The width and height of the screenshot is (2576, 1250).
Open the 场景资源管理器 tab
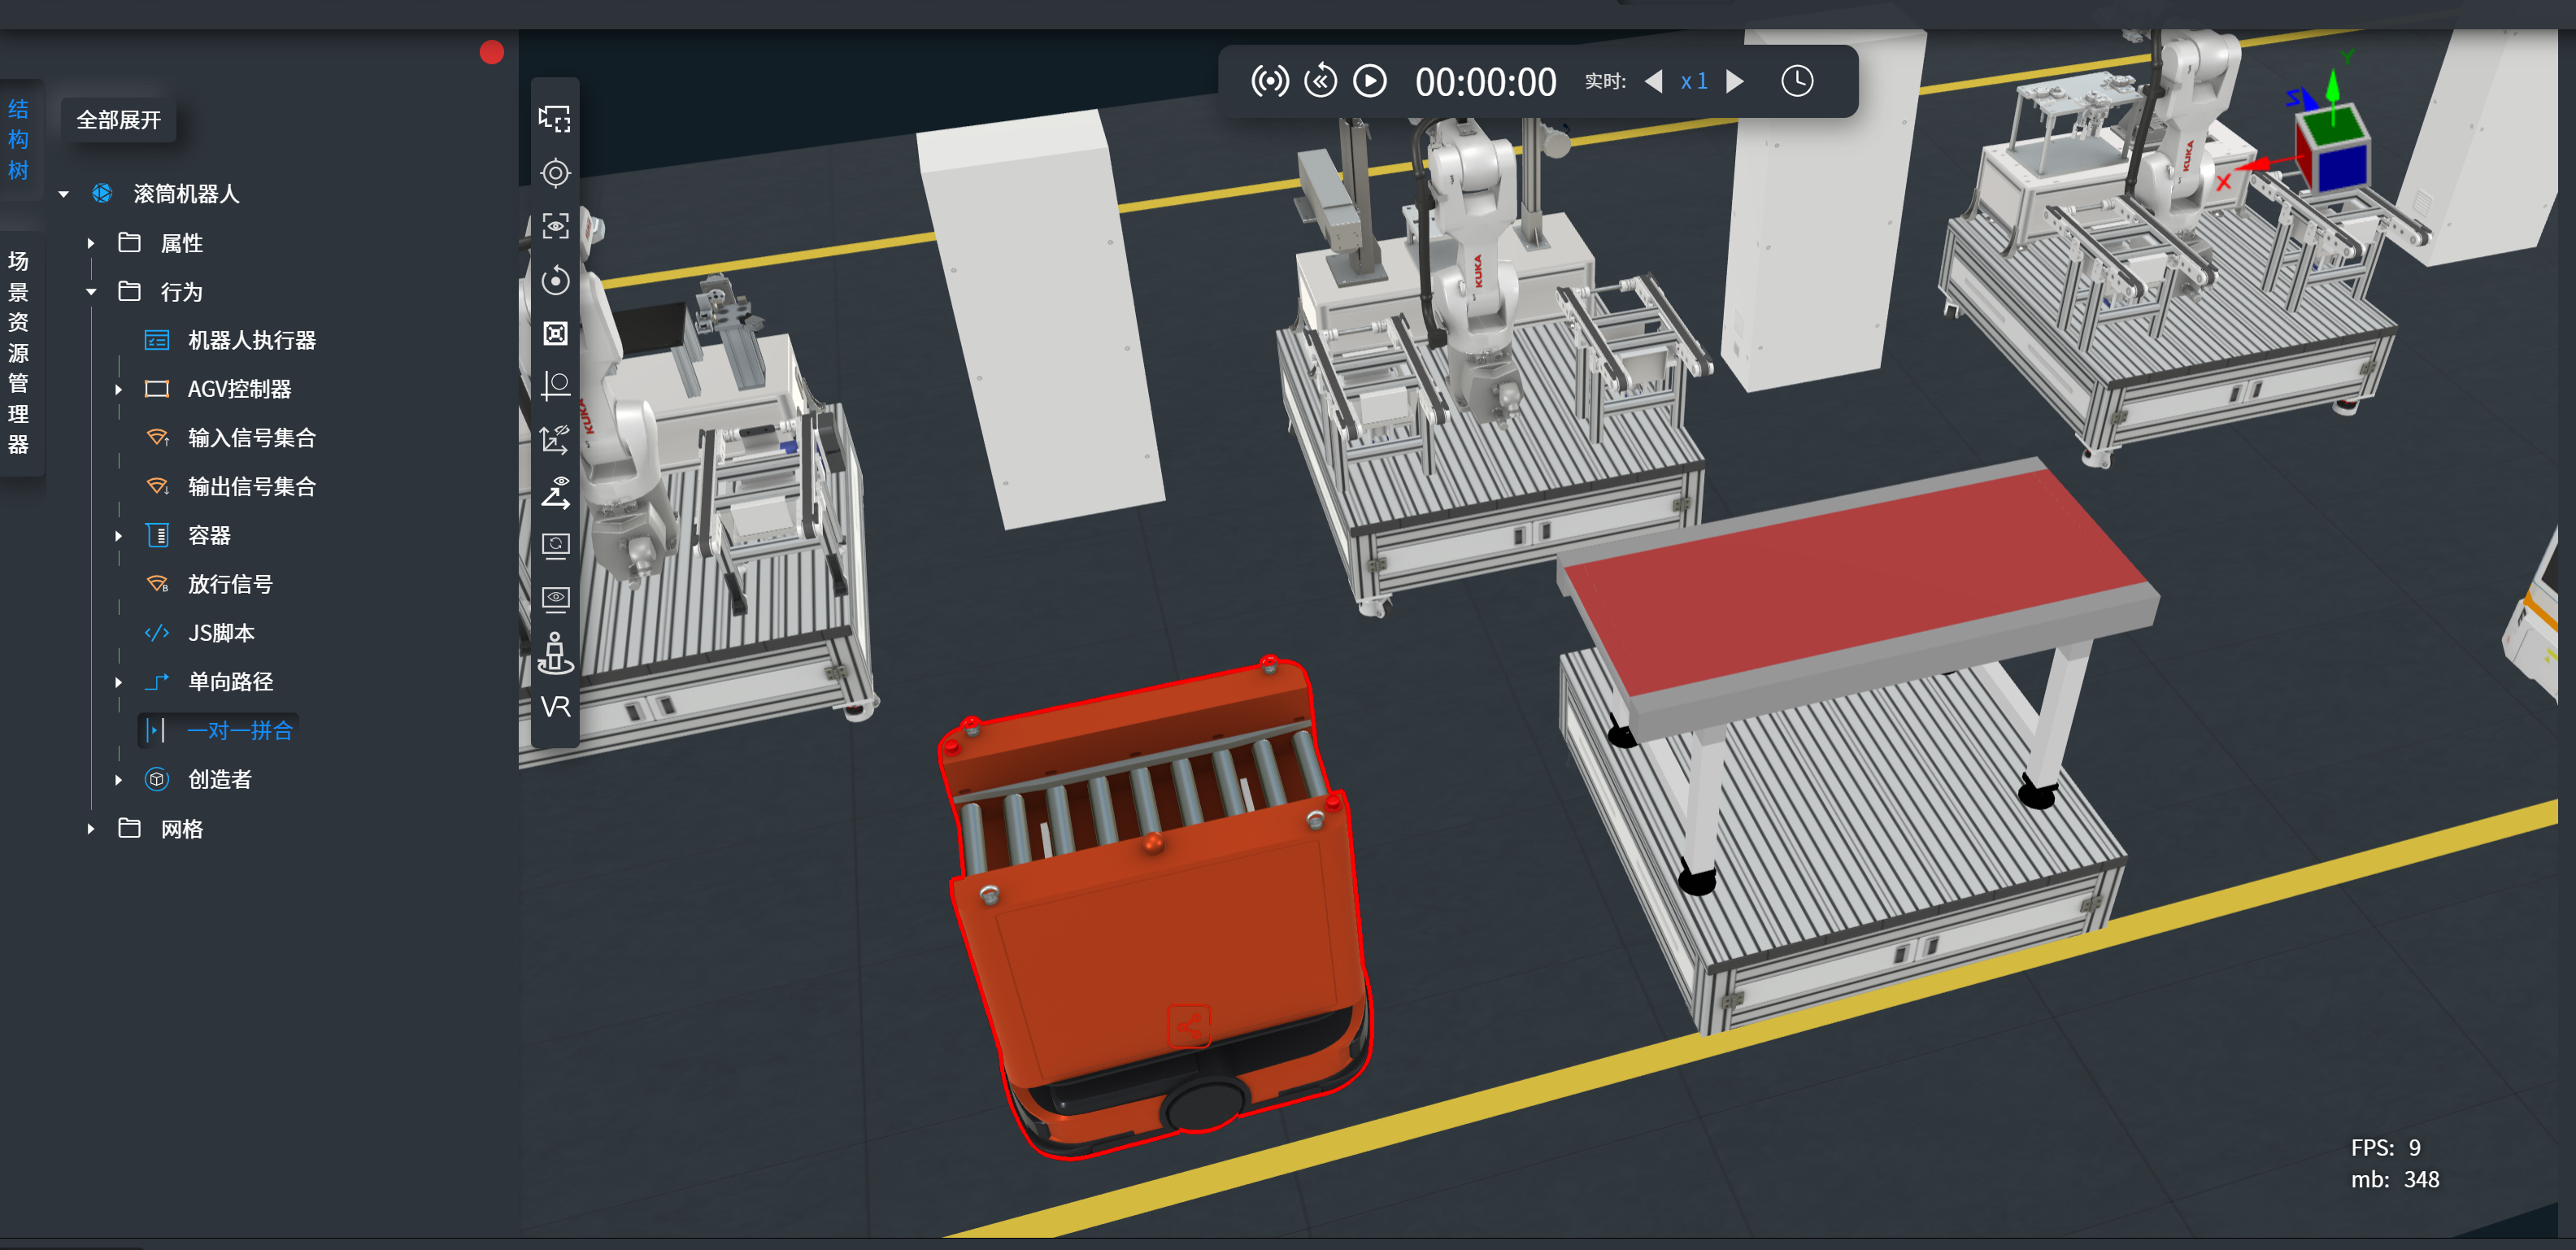[18, 352]
